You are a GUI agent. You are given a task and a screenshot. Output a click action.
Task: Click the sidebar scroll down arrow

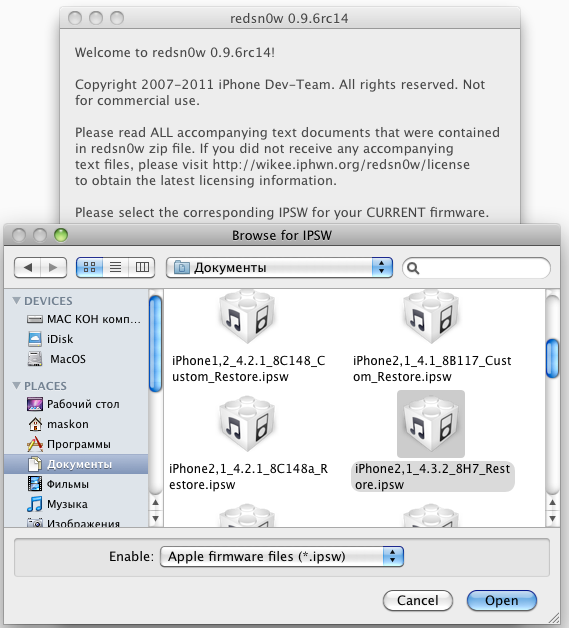pos(155,518)
